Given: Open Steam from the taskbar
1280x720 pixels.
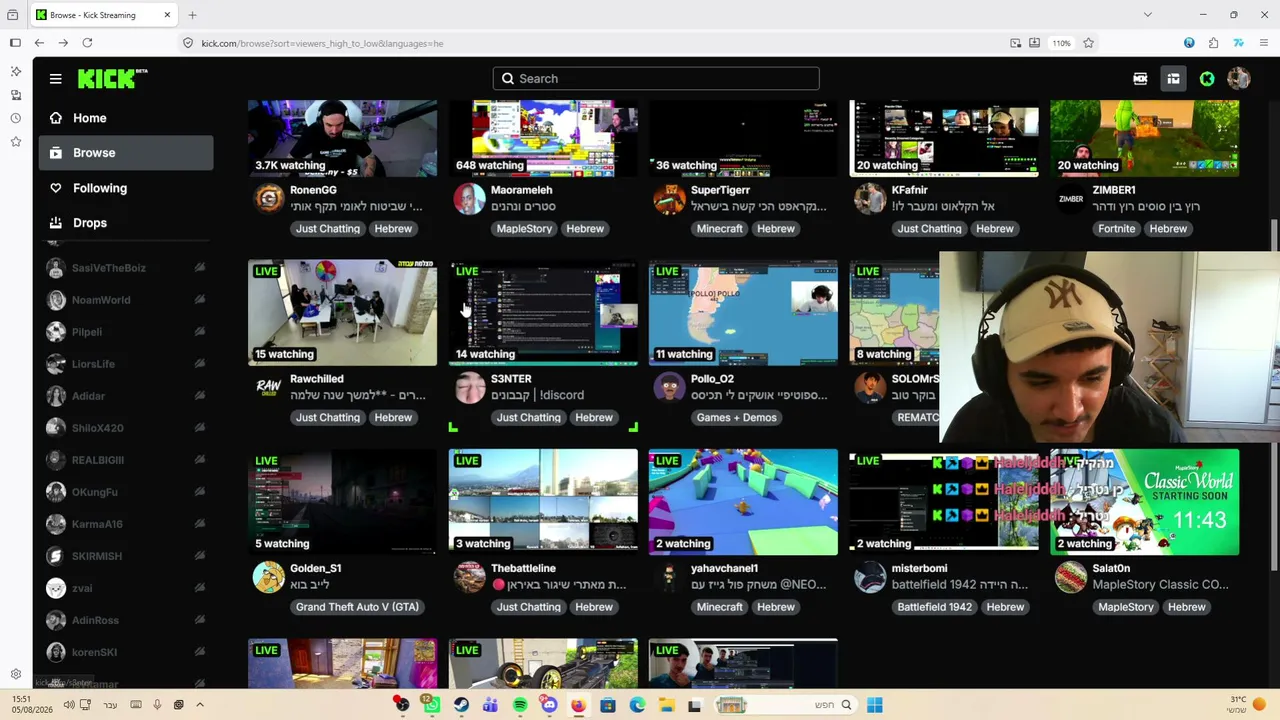Looking at the screenshot, I should click(x=461, y=705).
